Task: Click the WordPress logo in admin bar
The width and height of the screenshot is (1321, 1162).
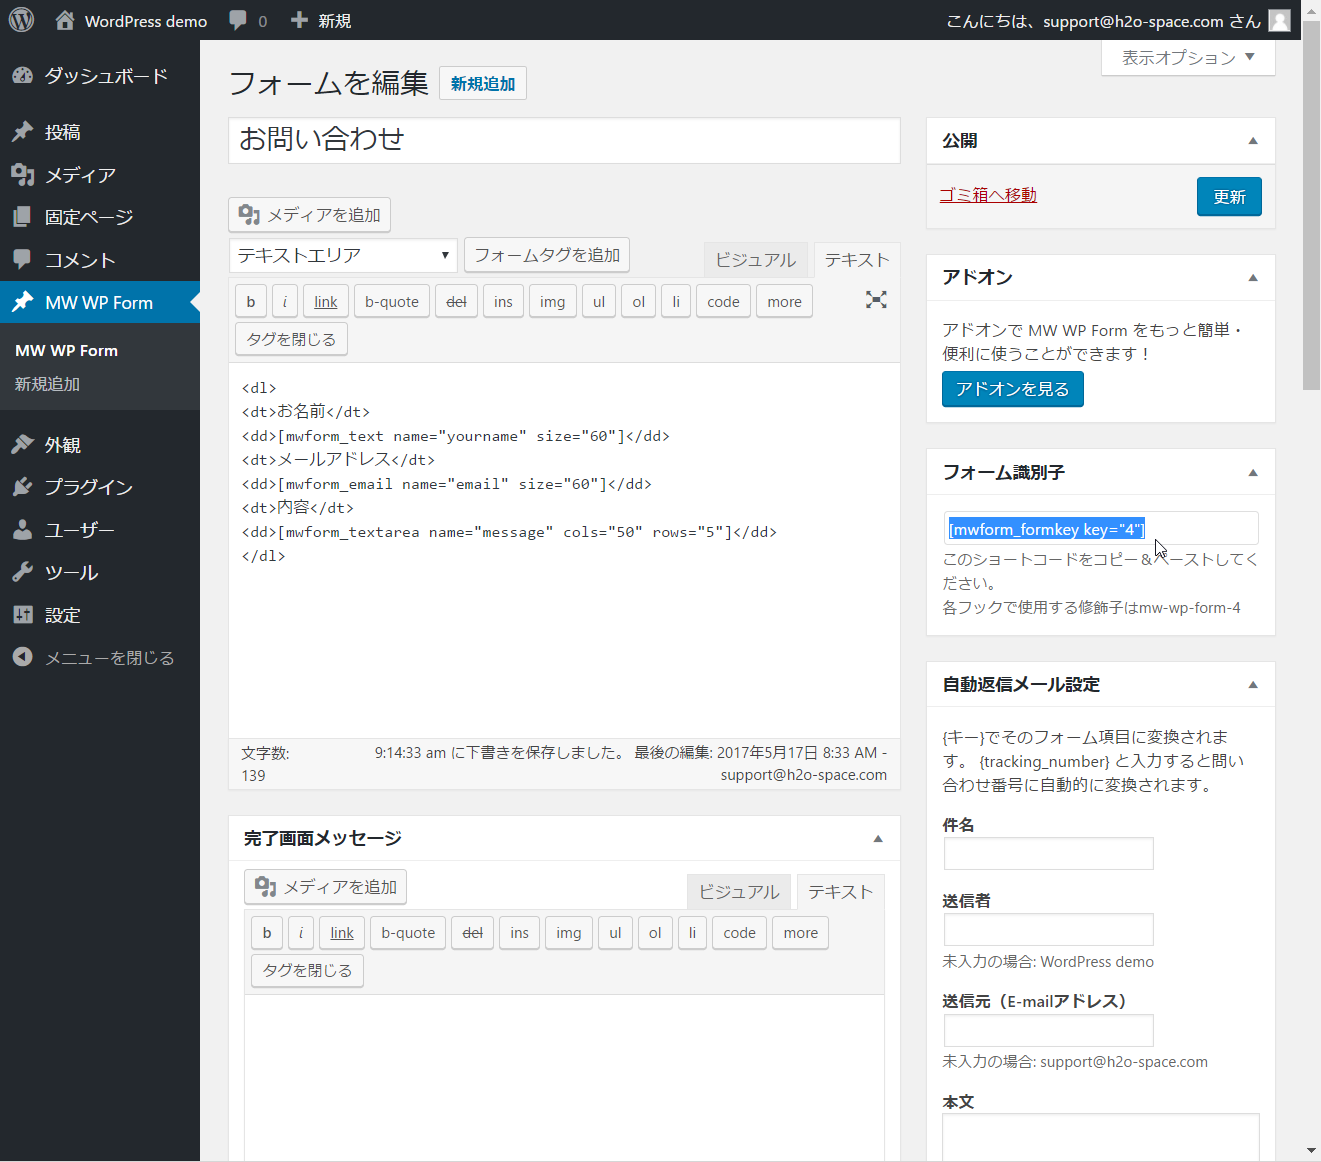Action: point(21,20)
